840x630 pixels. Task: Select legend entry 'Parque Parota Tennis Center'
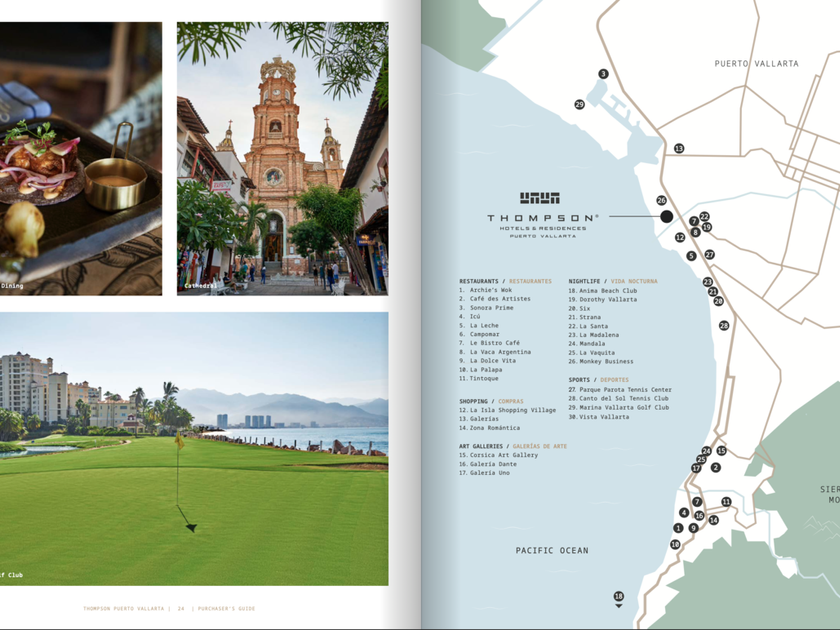(x=620, y=389)
